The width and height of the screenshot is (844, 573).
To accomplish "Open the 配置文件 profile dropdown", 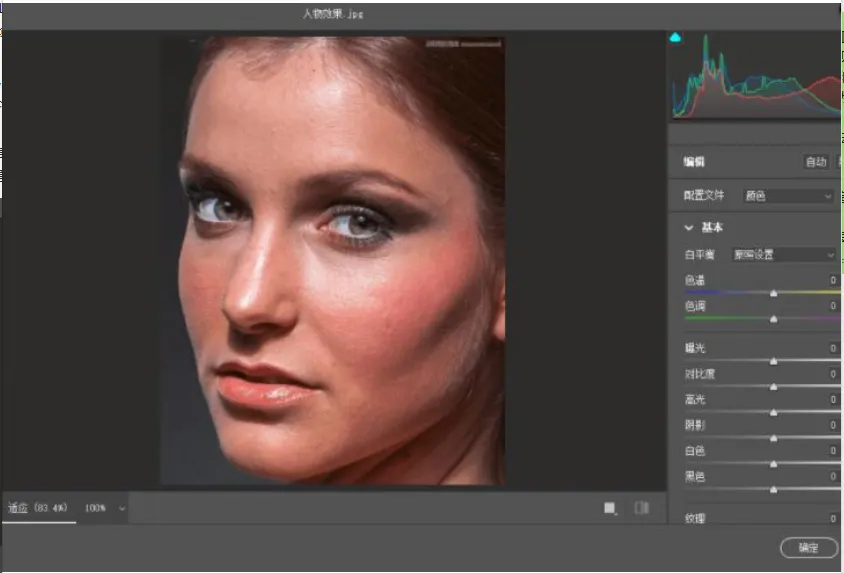I will (788, 196).
